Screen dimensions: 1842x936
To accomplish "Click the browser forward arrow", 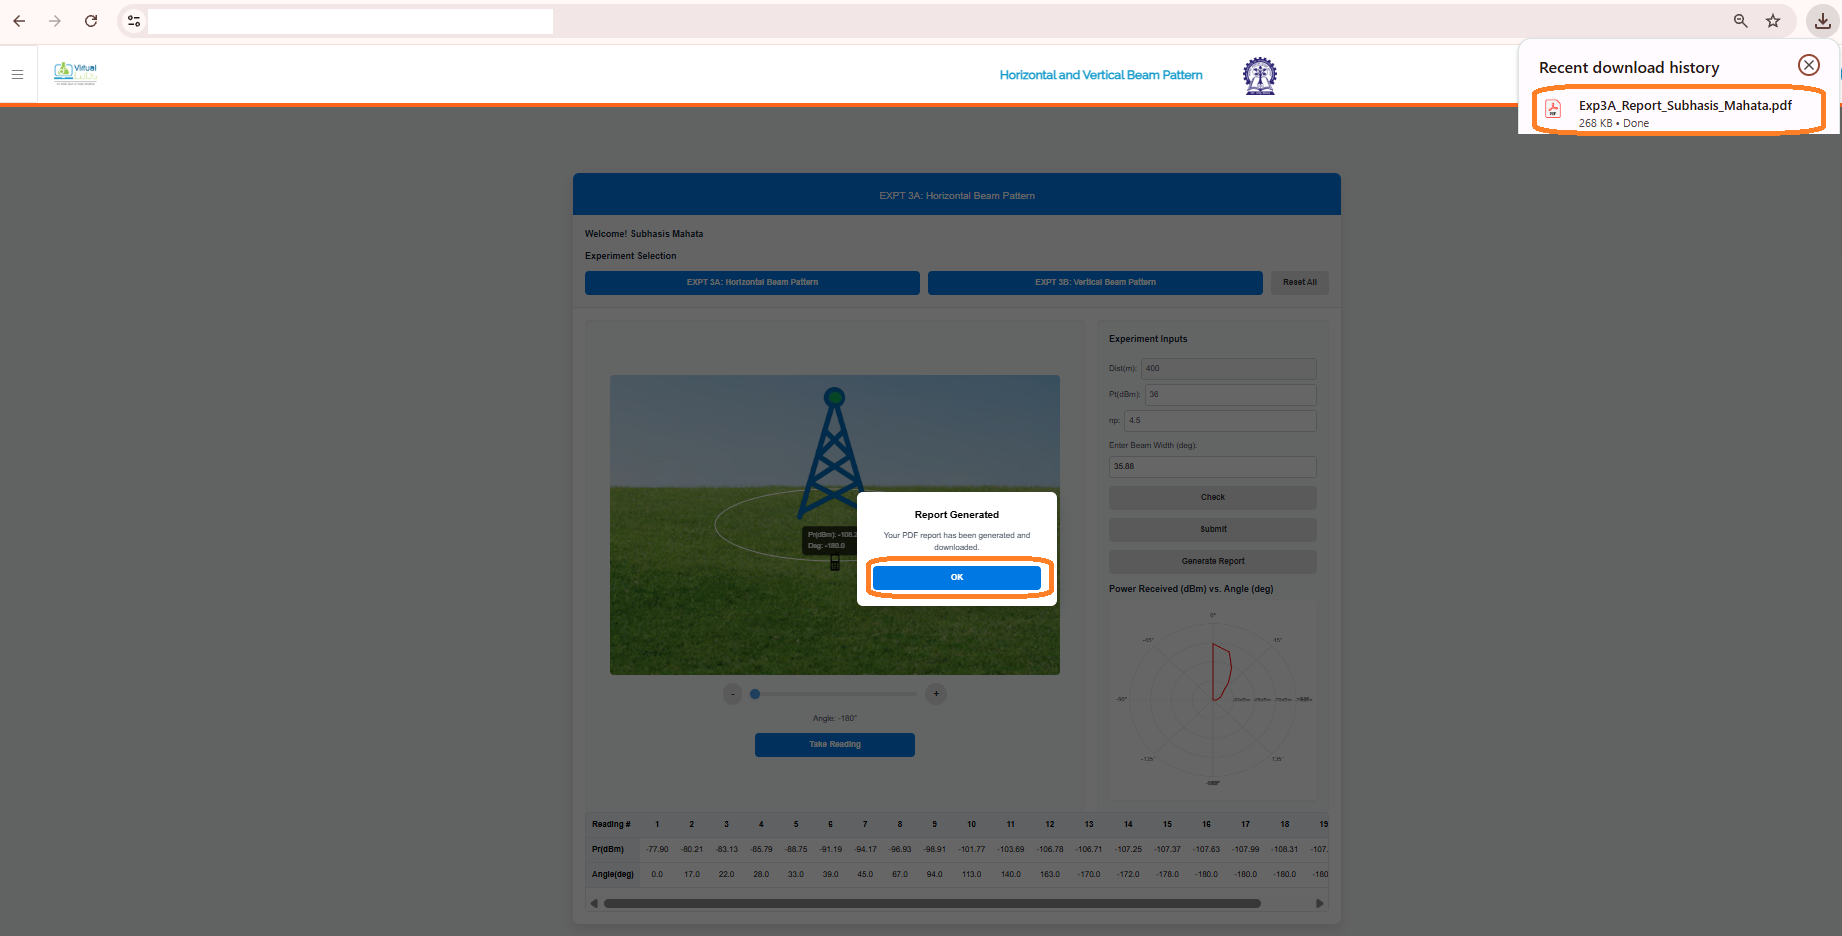I will (x=55, y=21).
